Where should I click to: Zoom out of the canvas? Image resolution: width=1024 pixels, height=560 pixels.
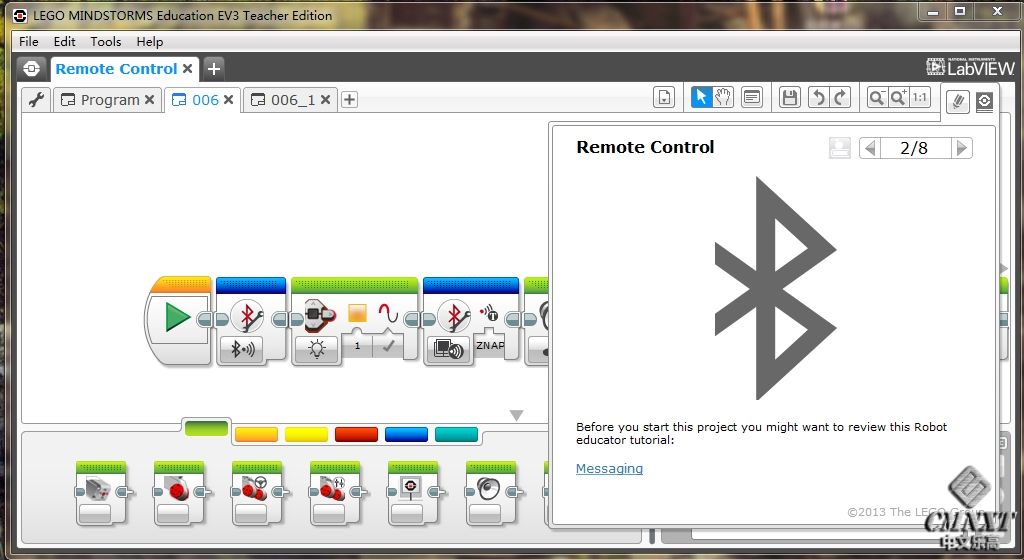[x=876, y=97]
